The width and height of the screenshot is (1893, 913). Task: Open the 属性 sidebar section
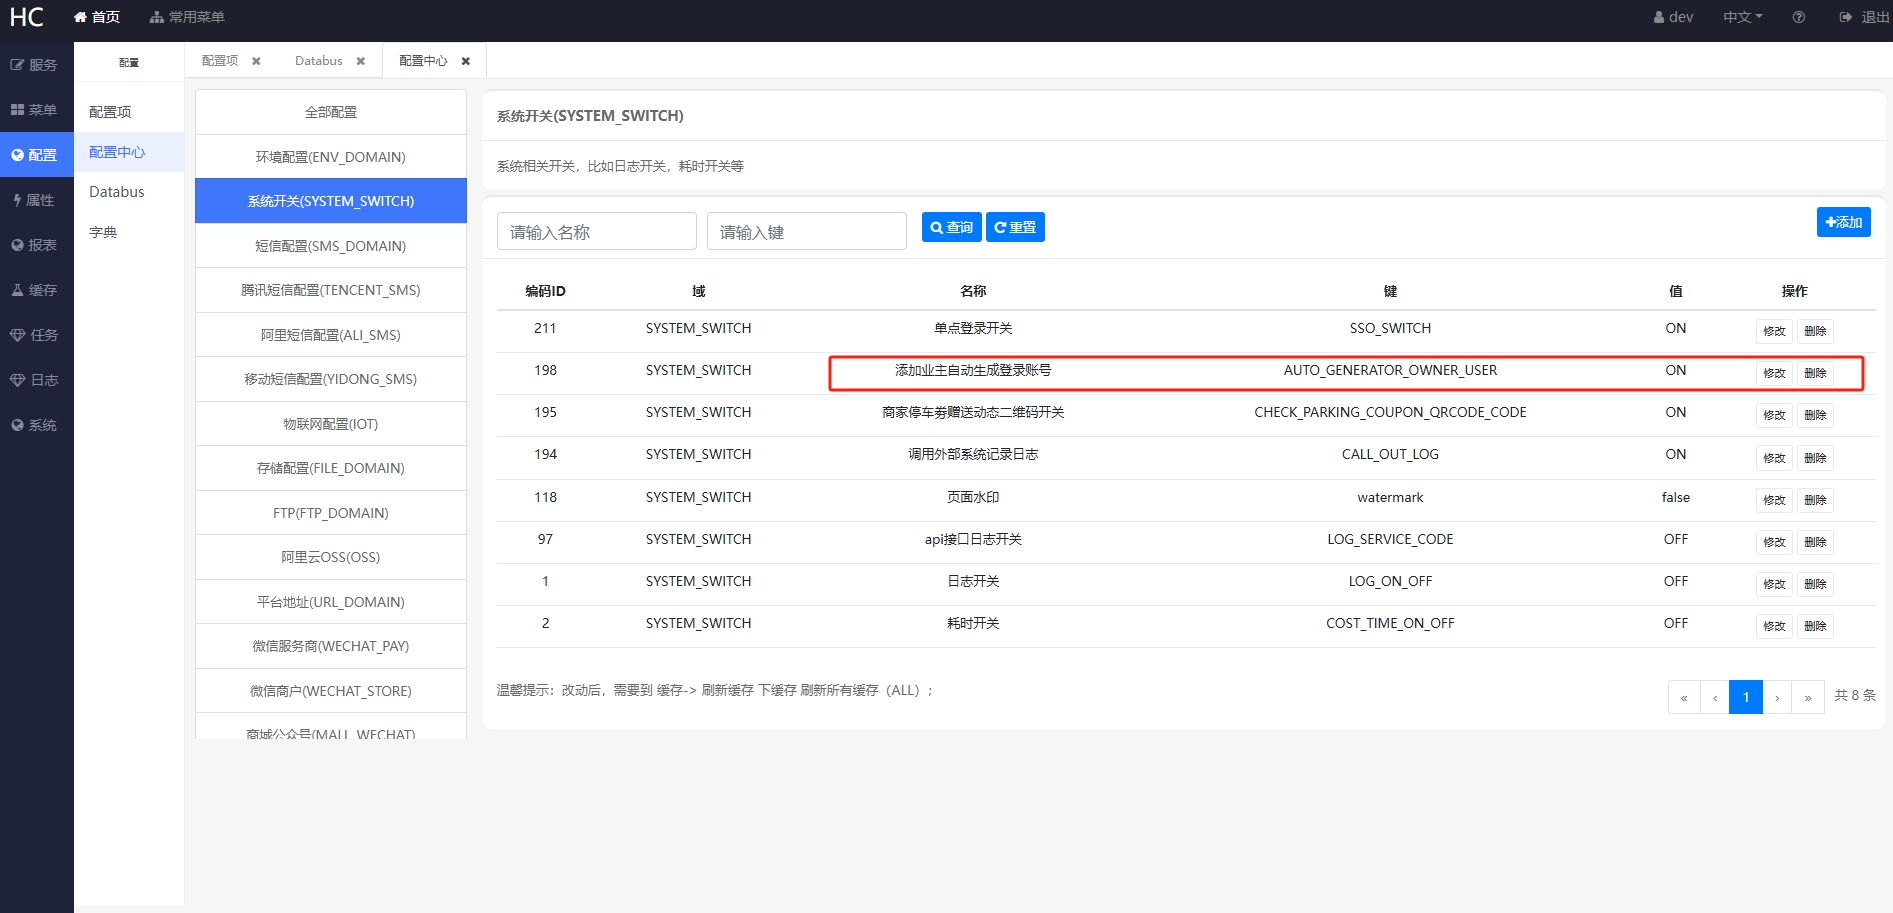tap(36, 200)
